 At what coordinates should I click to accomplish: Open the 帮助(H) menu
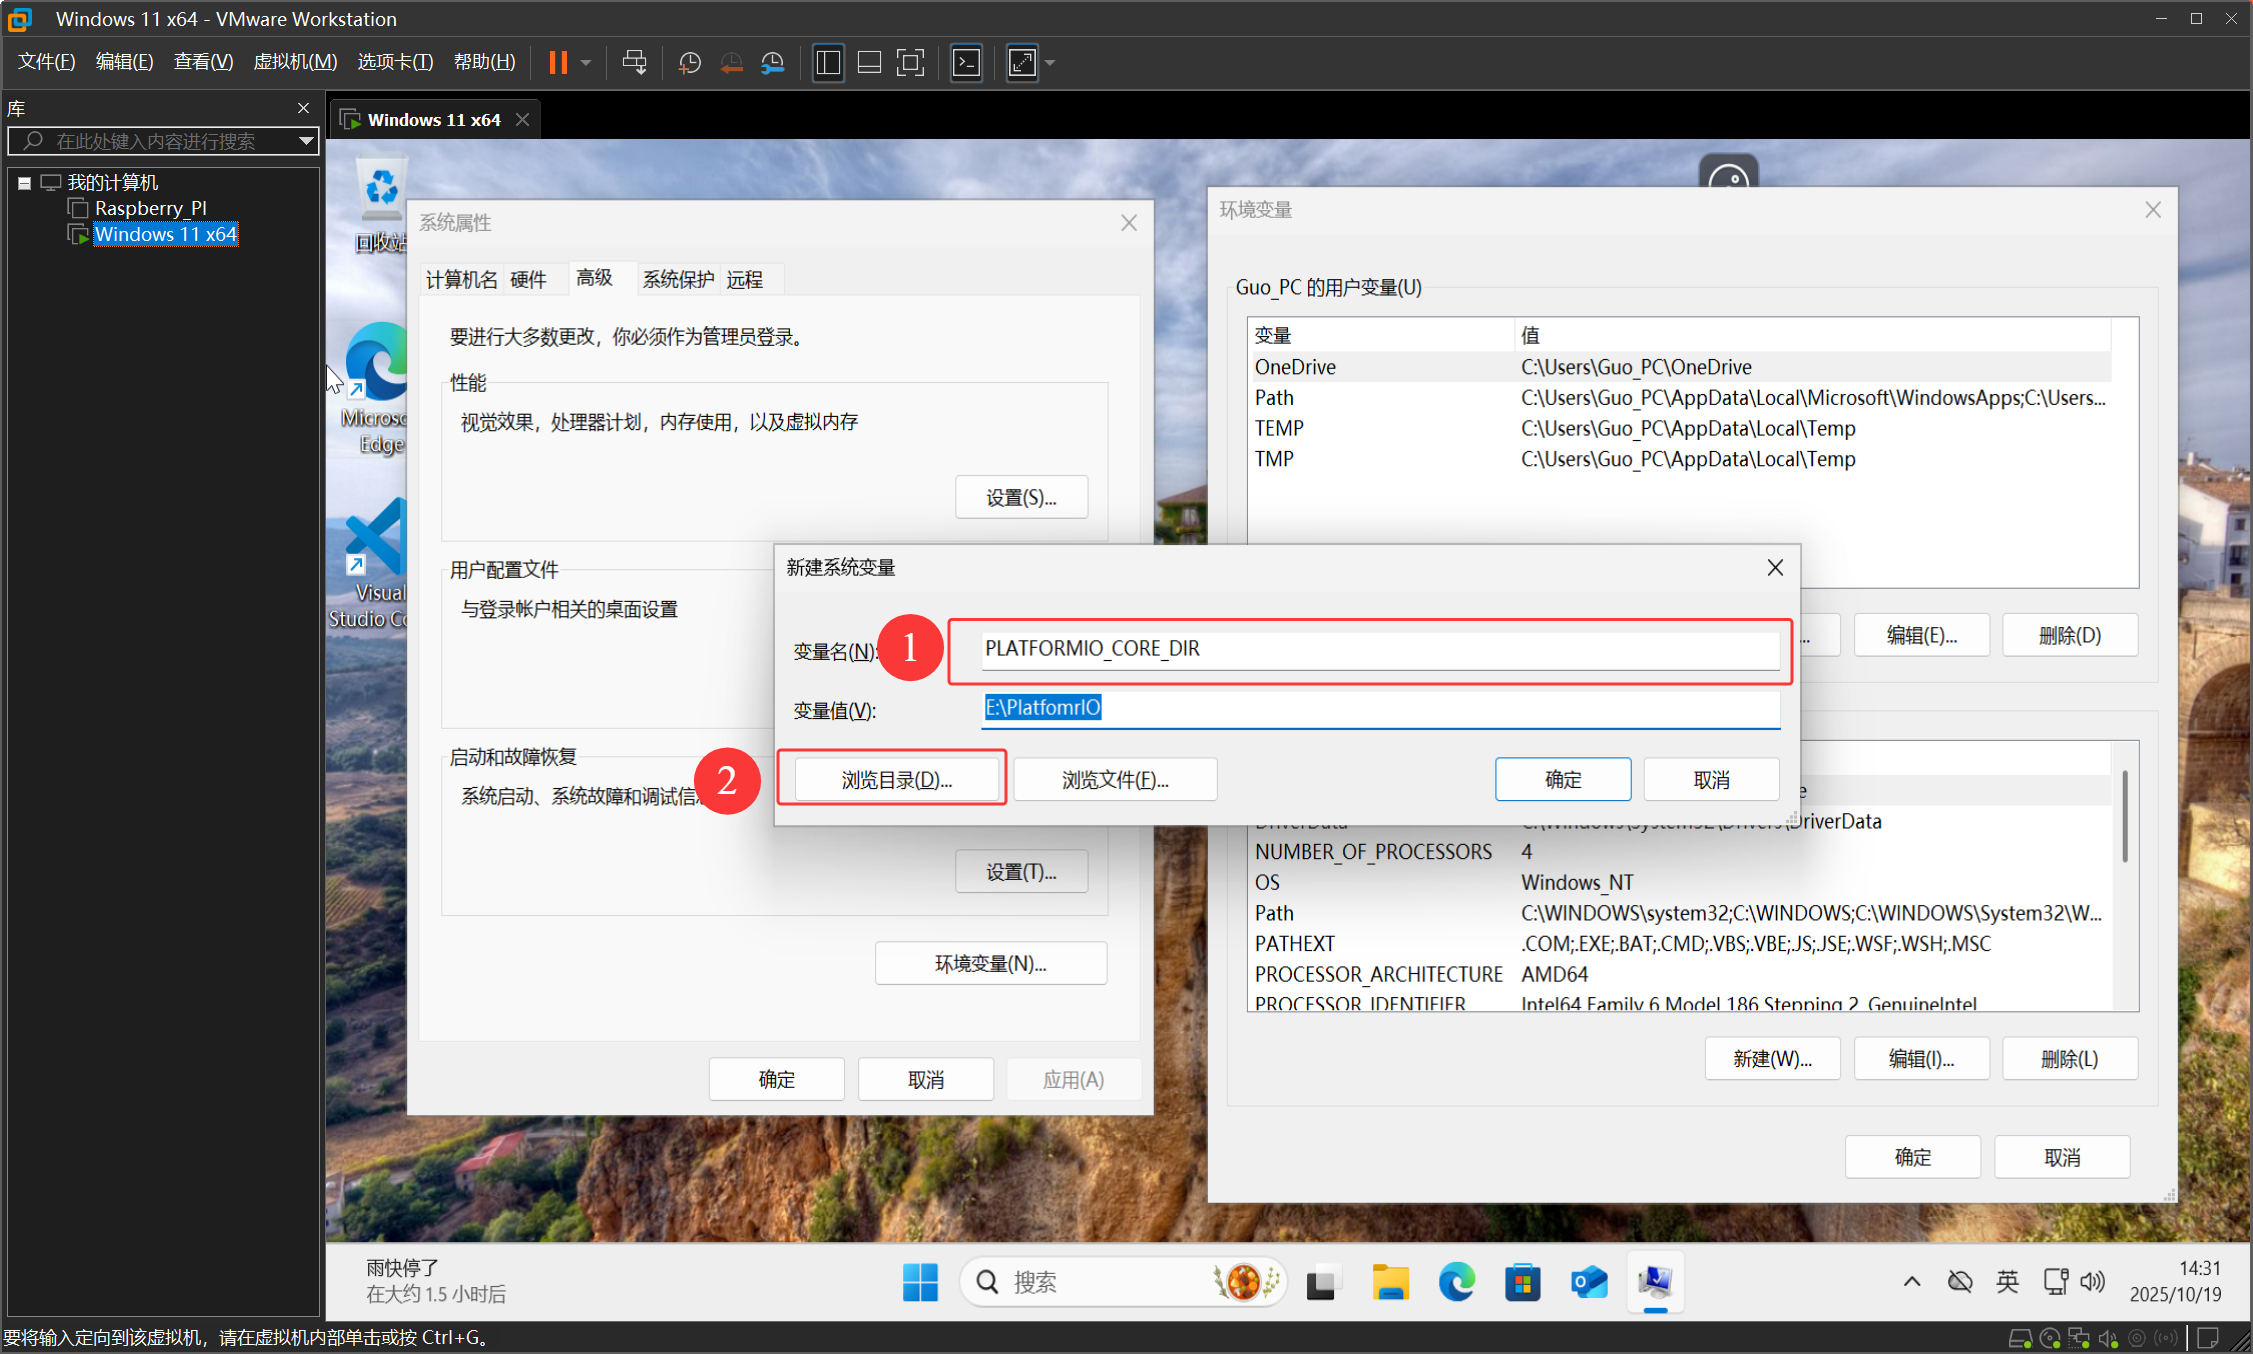484,62
